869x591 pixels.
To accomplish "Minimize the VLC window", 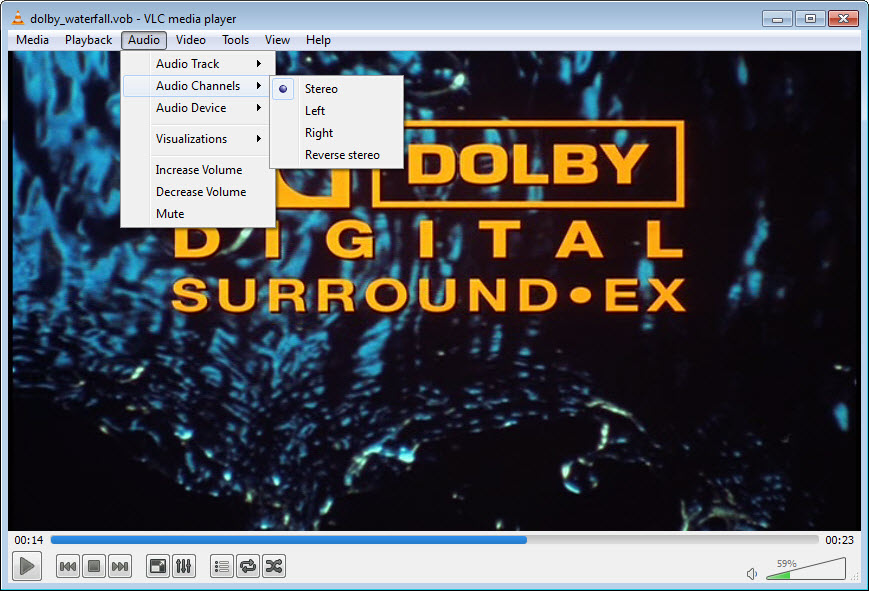I will click(778, 19).
